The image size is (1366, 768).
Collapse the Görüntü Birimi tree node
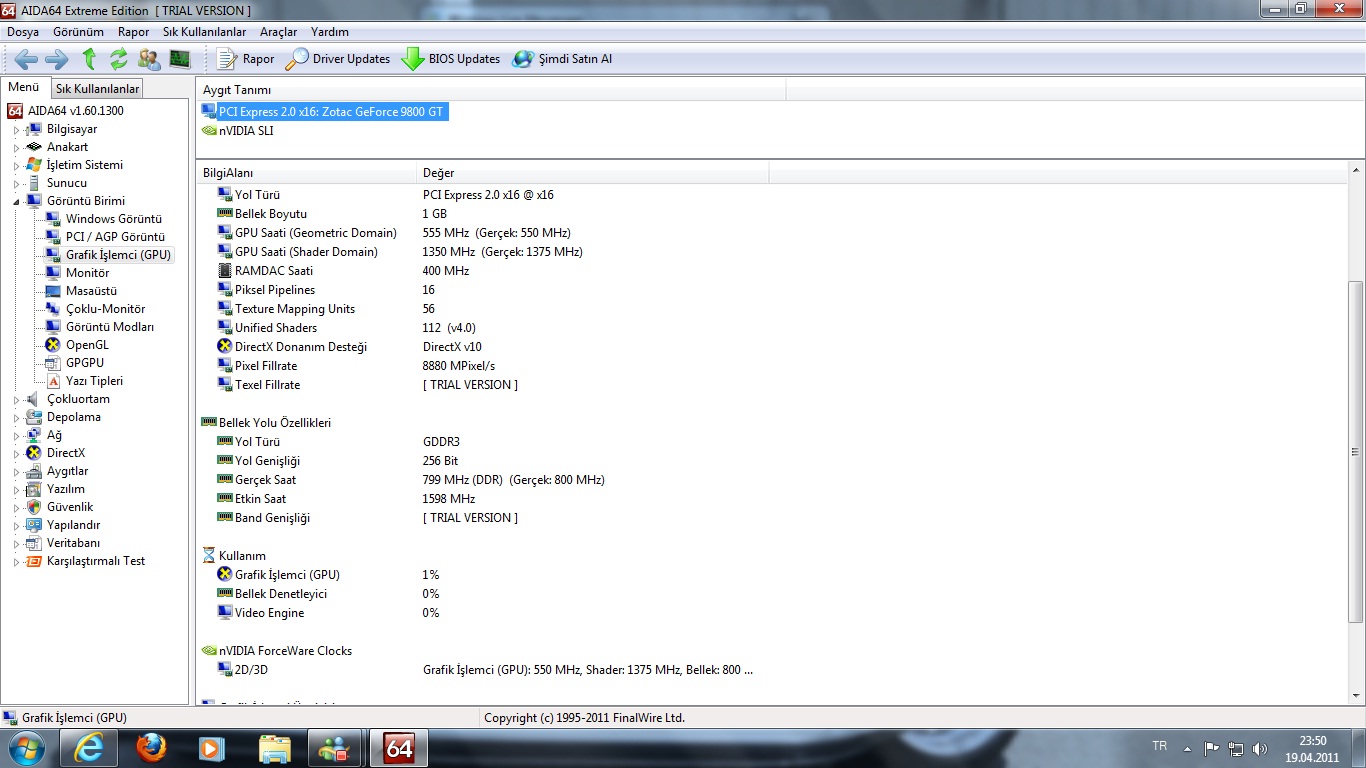click(16, 201)
